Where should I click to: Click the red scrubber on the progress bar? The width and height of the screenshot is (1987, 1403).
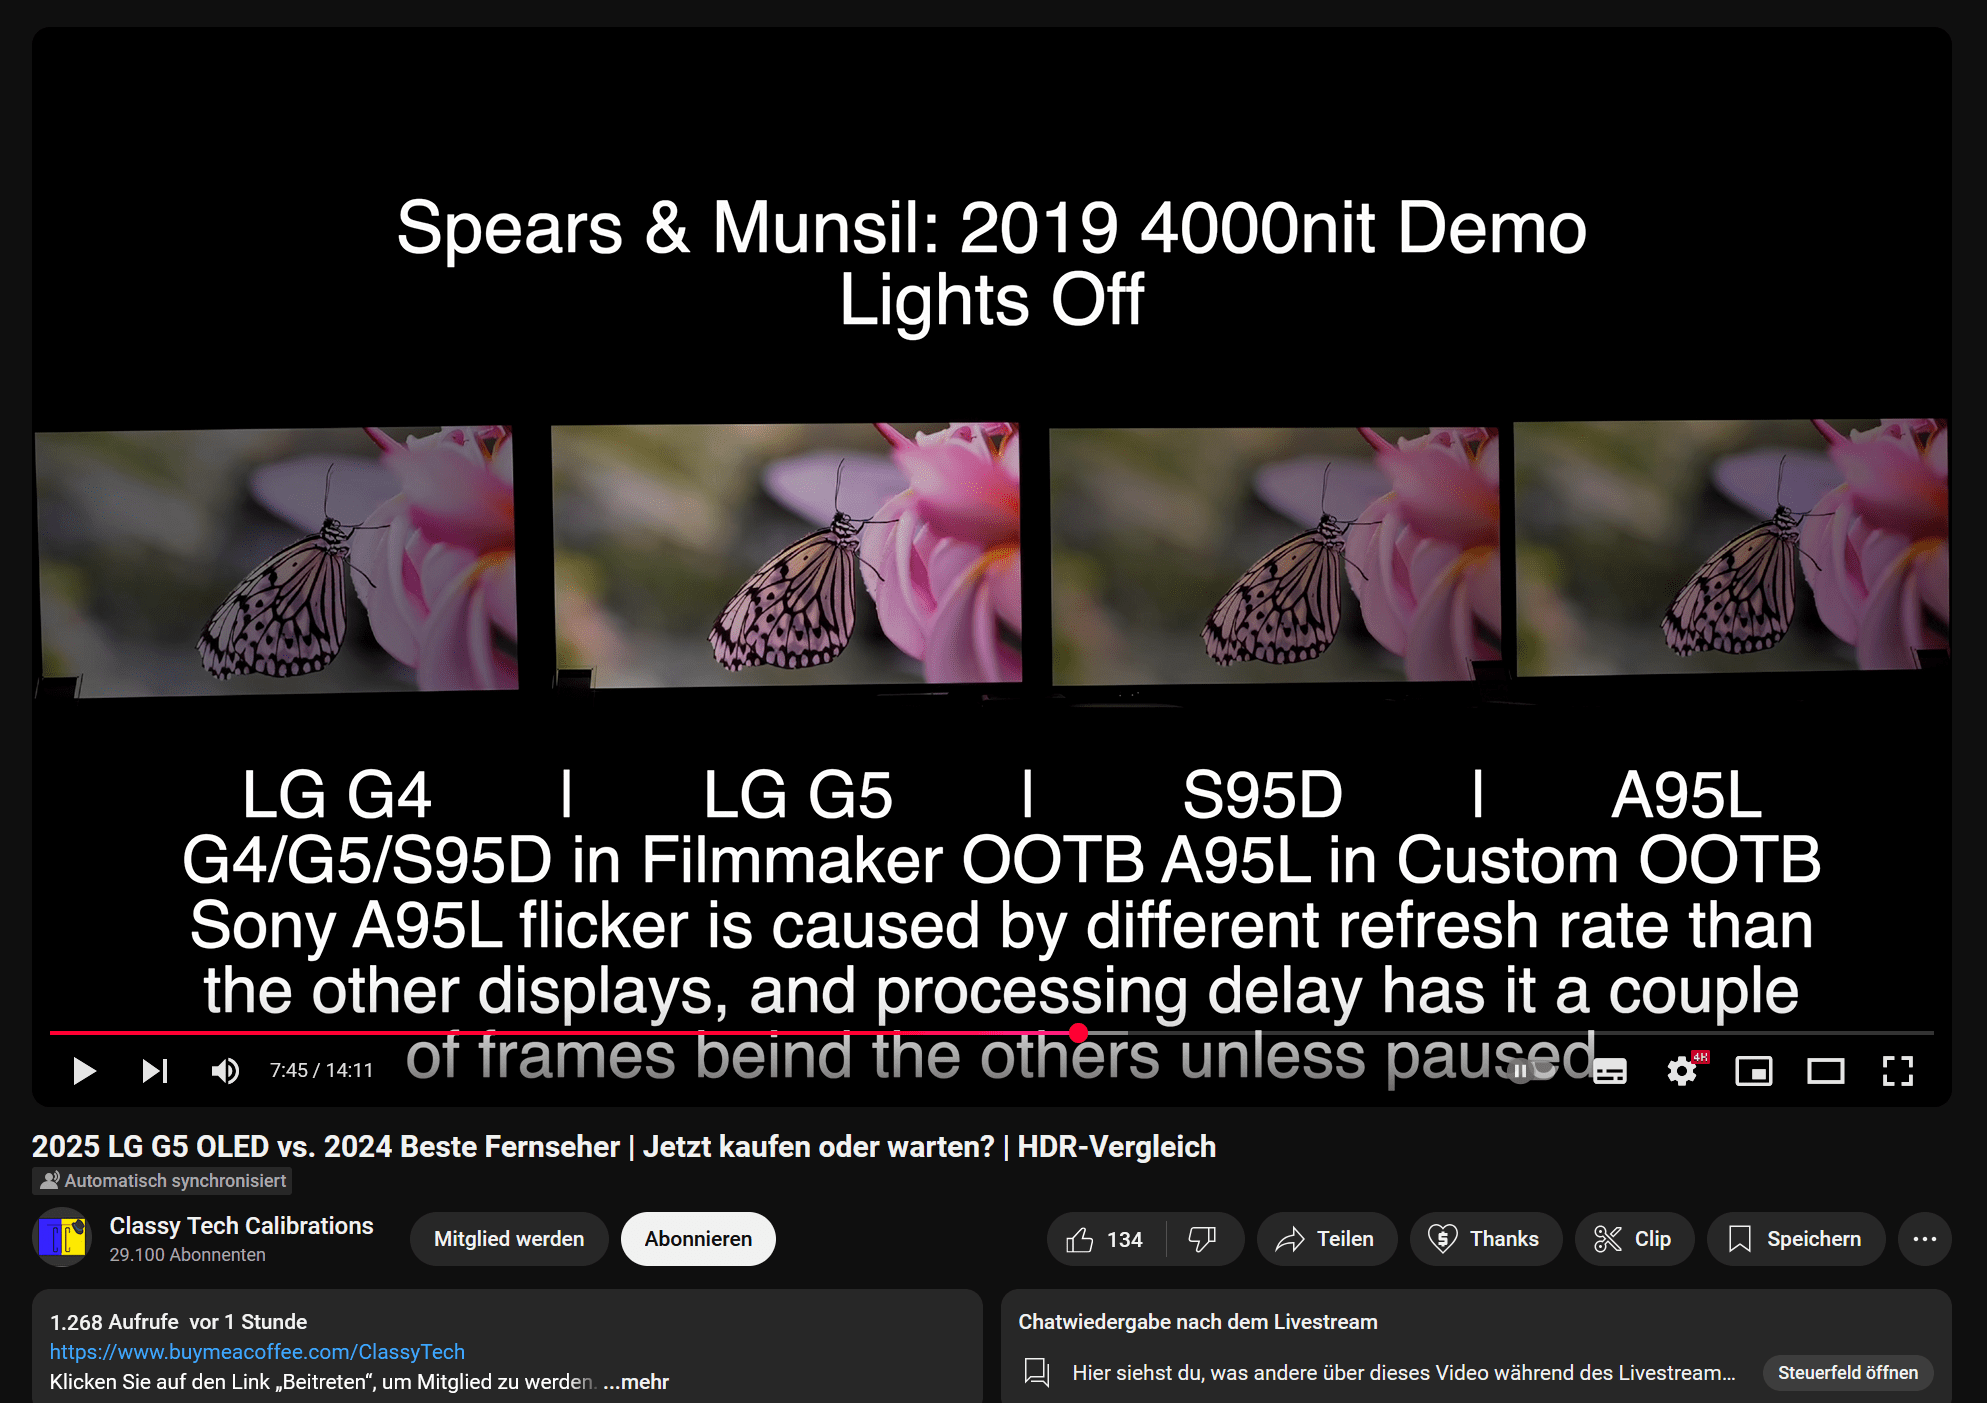[x=1078, y=1033]
